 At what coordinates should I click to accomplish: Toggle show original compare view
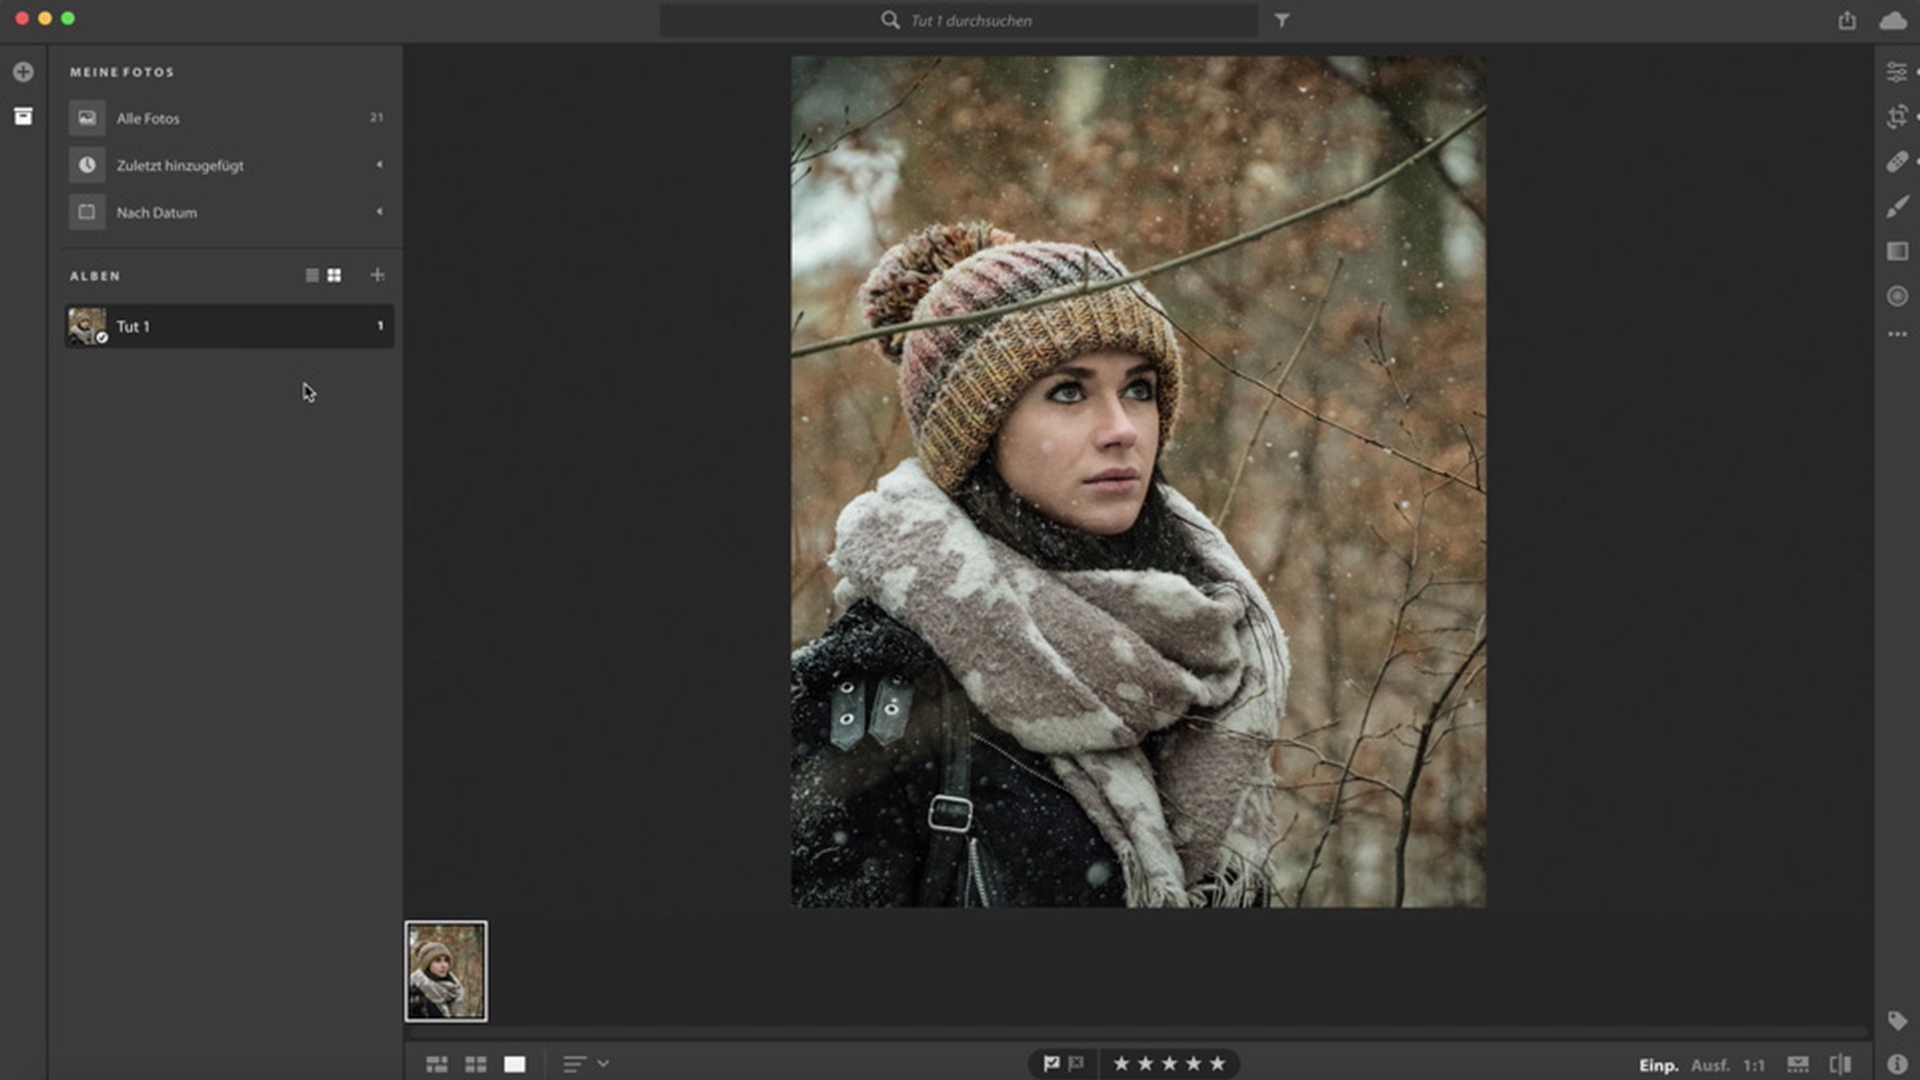pos(1840,1064)
